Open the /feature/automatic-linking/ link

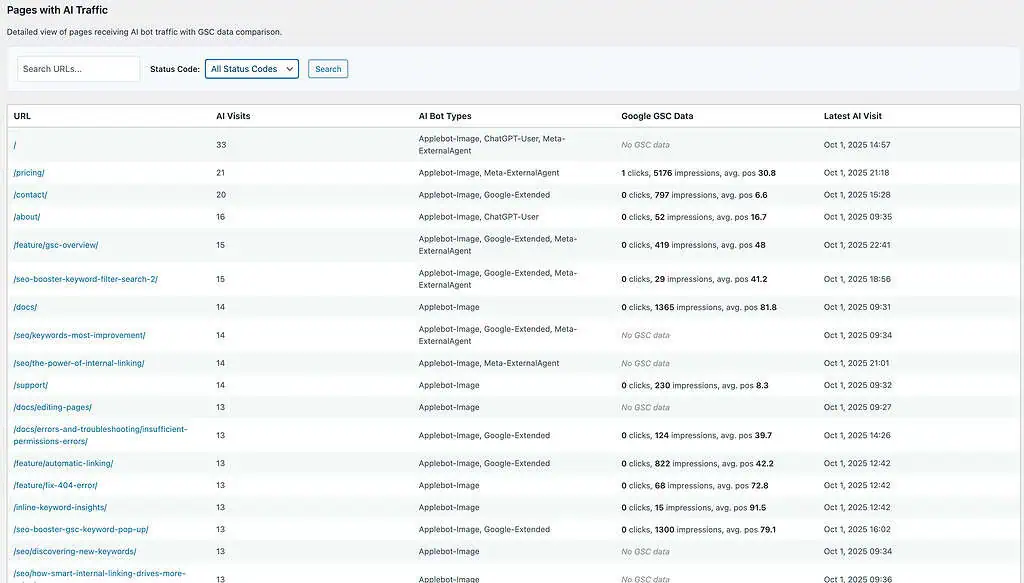63,463
